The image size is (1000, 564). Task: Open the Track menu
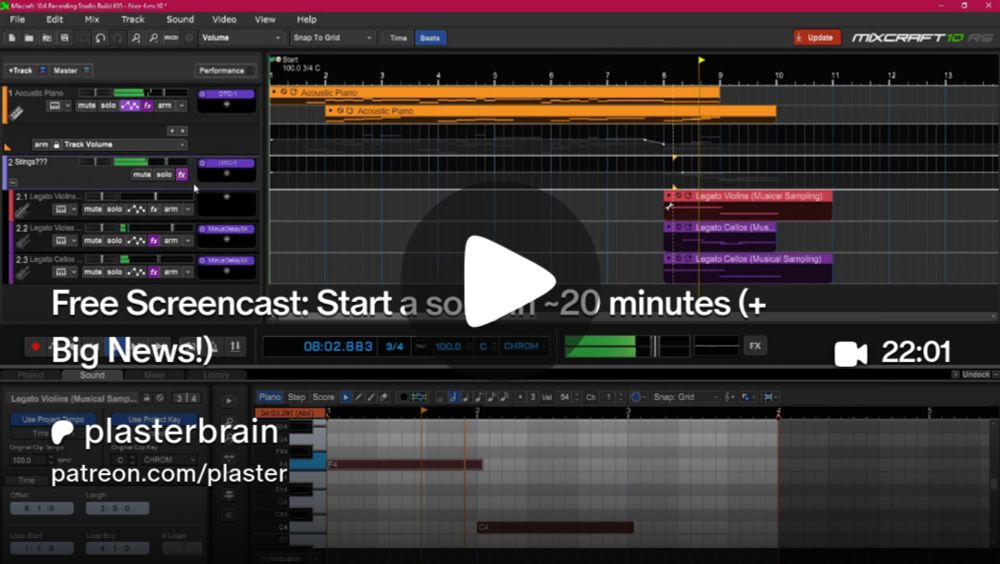(x=133, y=19)
